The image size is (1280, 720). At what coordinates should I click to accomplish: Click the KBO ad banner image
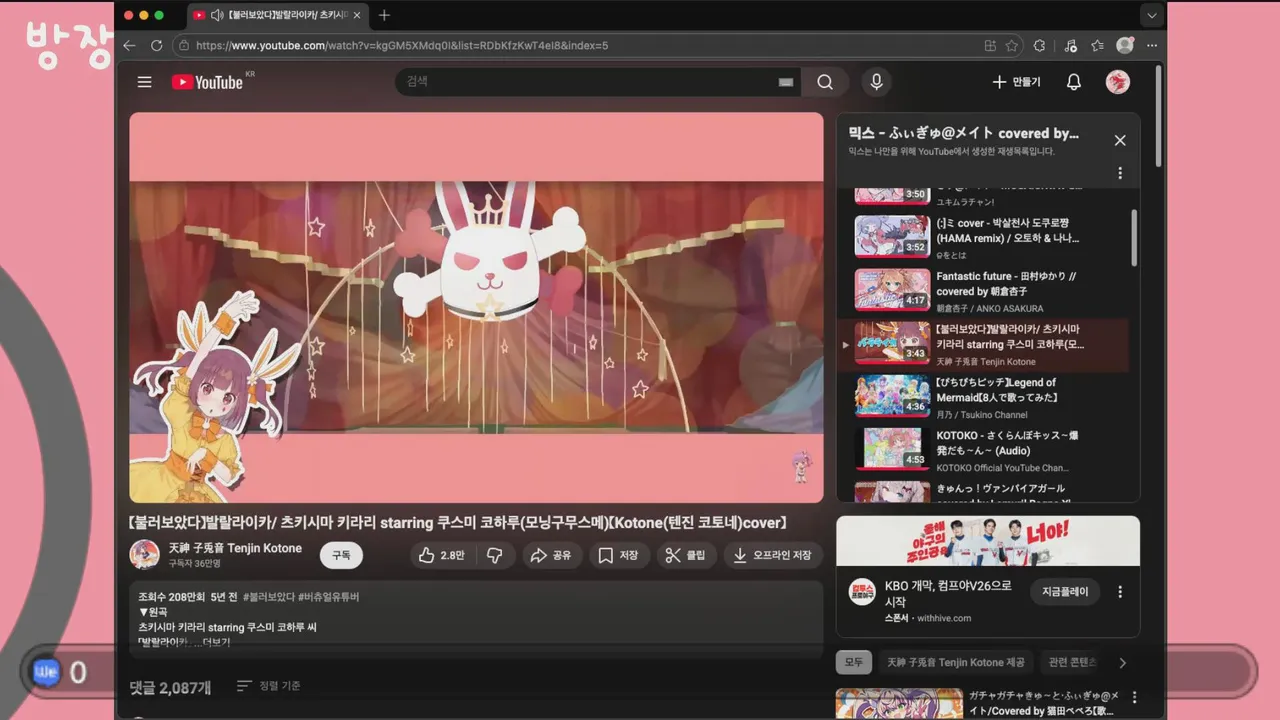coord(988,541)
